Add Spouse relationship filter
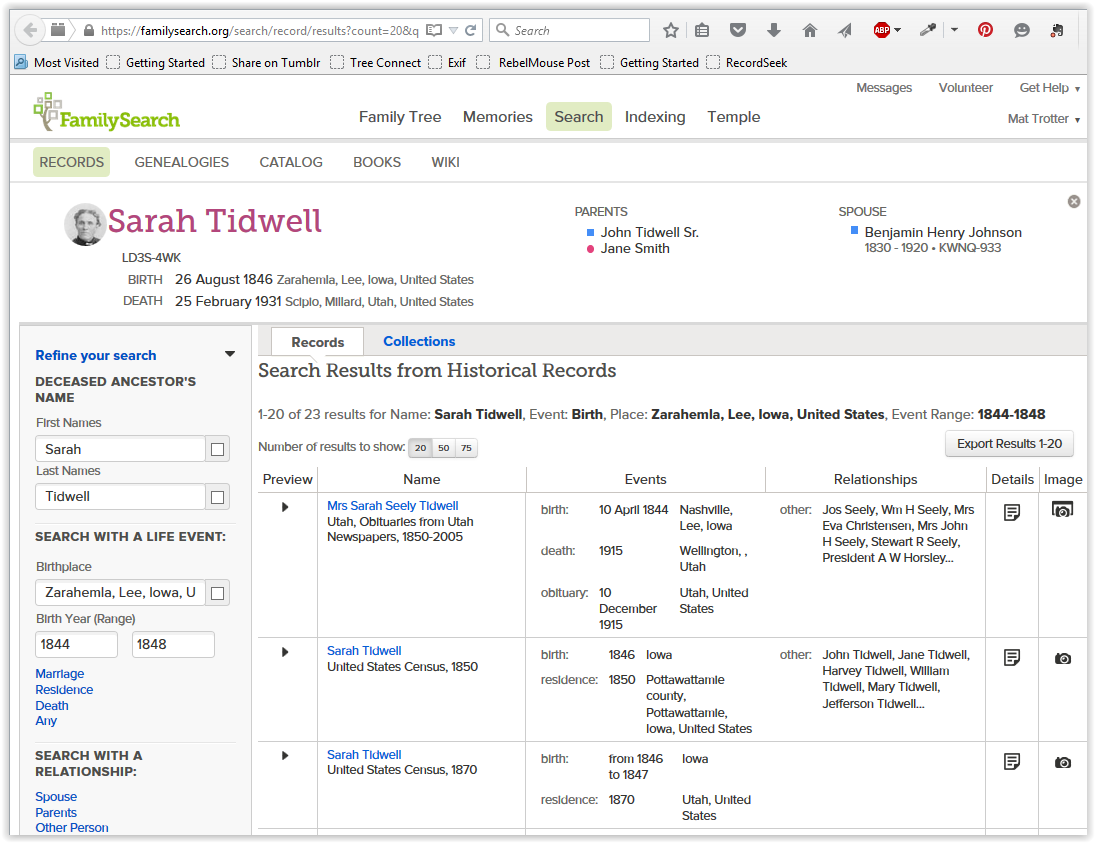 [x=56, y=797]
